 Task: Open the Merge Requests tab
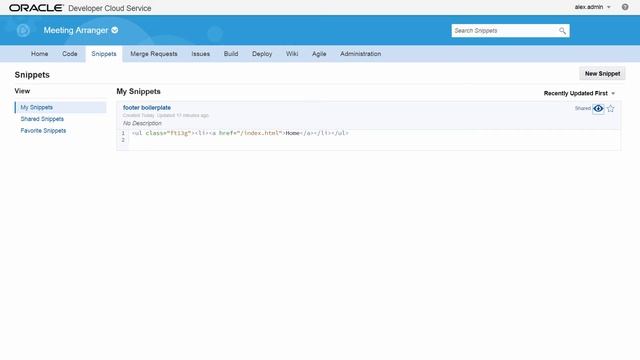(x=154, y=53)
